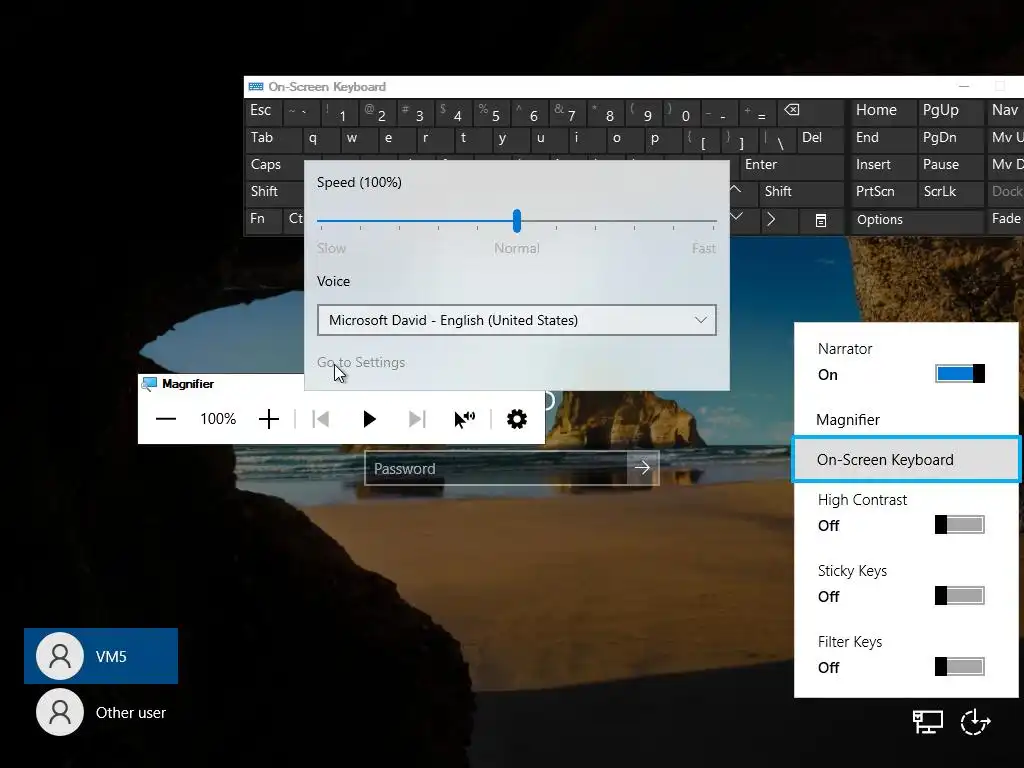Tap the left Shift key
The image size is (1024, 768).
[x=274, y=192]
